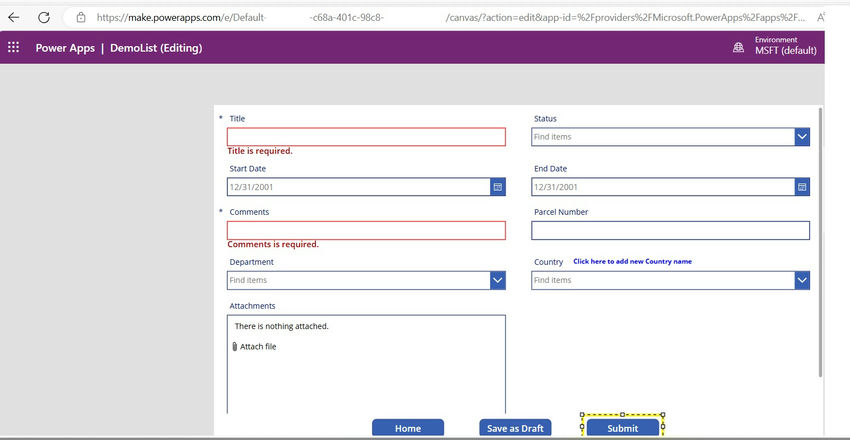Viewport: 850px width, 440px height.
Task: Click the End Date text field
Action: tap(663, 187)
